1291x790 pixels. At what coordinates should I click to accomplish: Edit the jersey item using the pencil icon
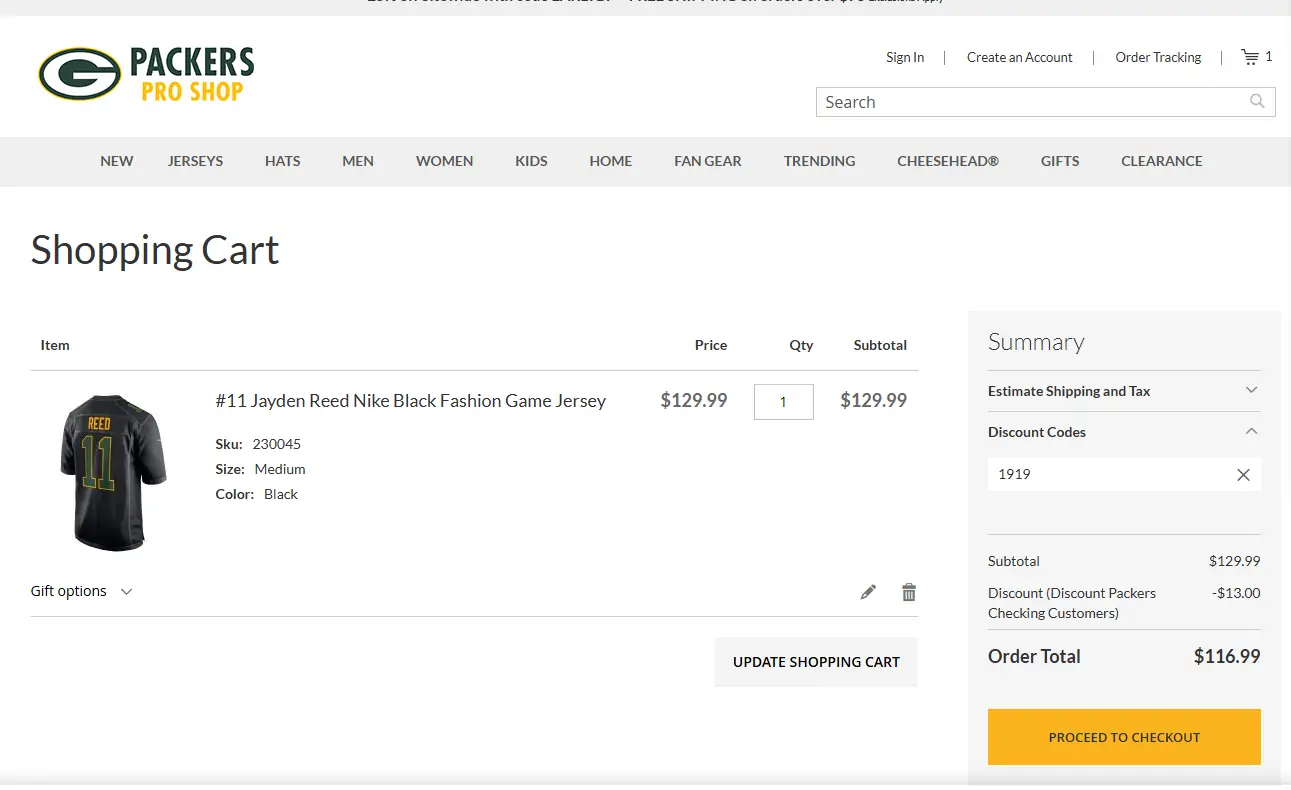pyautogui.click(x=868, y=591)
